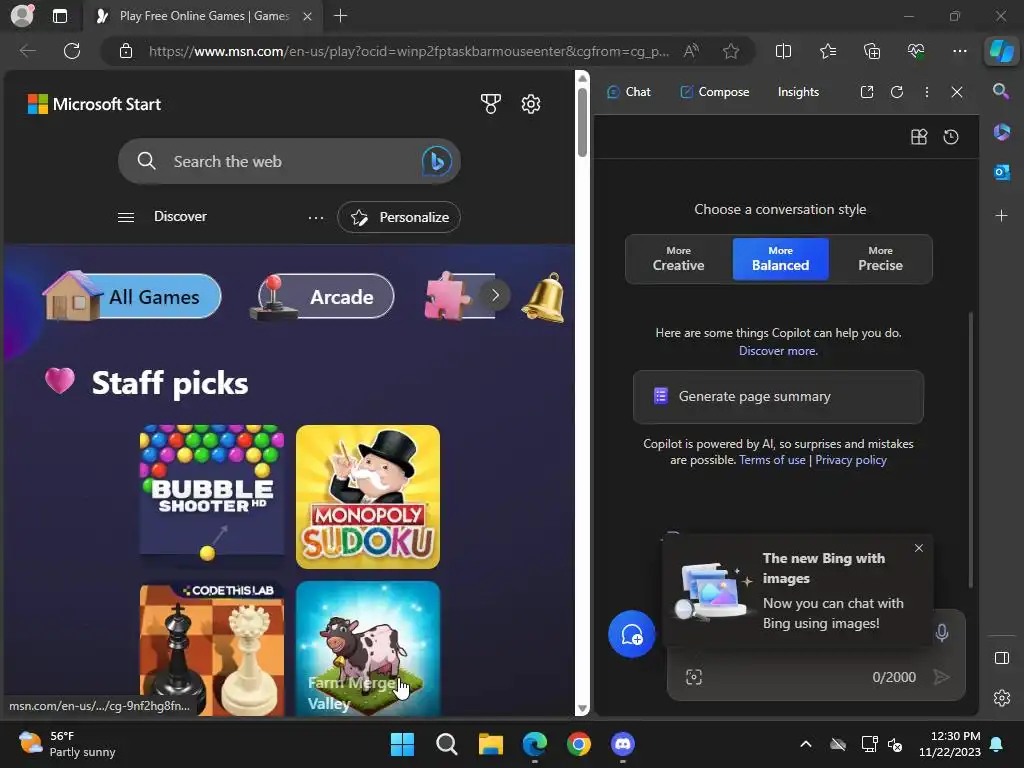The image size is (1024, 768).
Task: Refresh the Copilot pane
Action: pyautogui.click(x=897, y=92)
